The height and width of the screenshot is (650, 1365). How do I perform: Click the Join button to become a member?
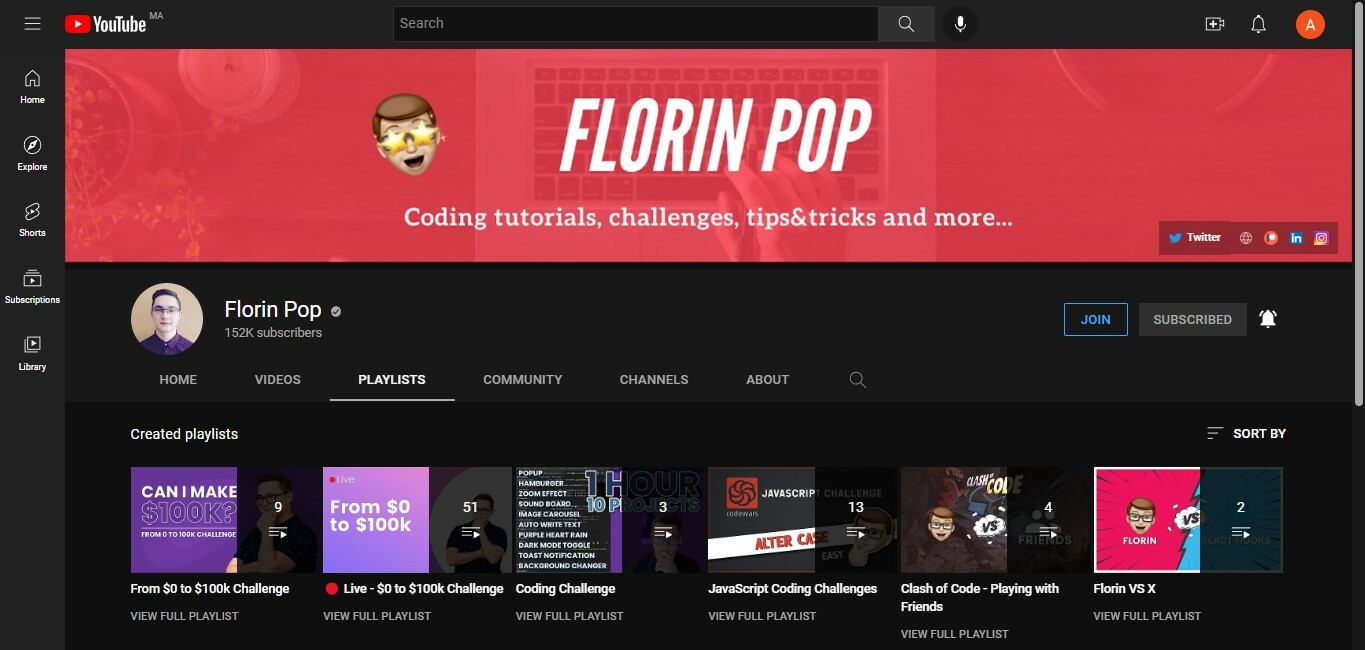(x=1095, y=318)
